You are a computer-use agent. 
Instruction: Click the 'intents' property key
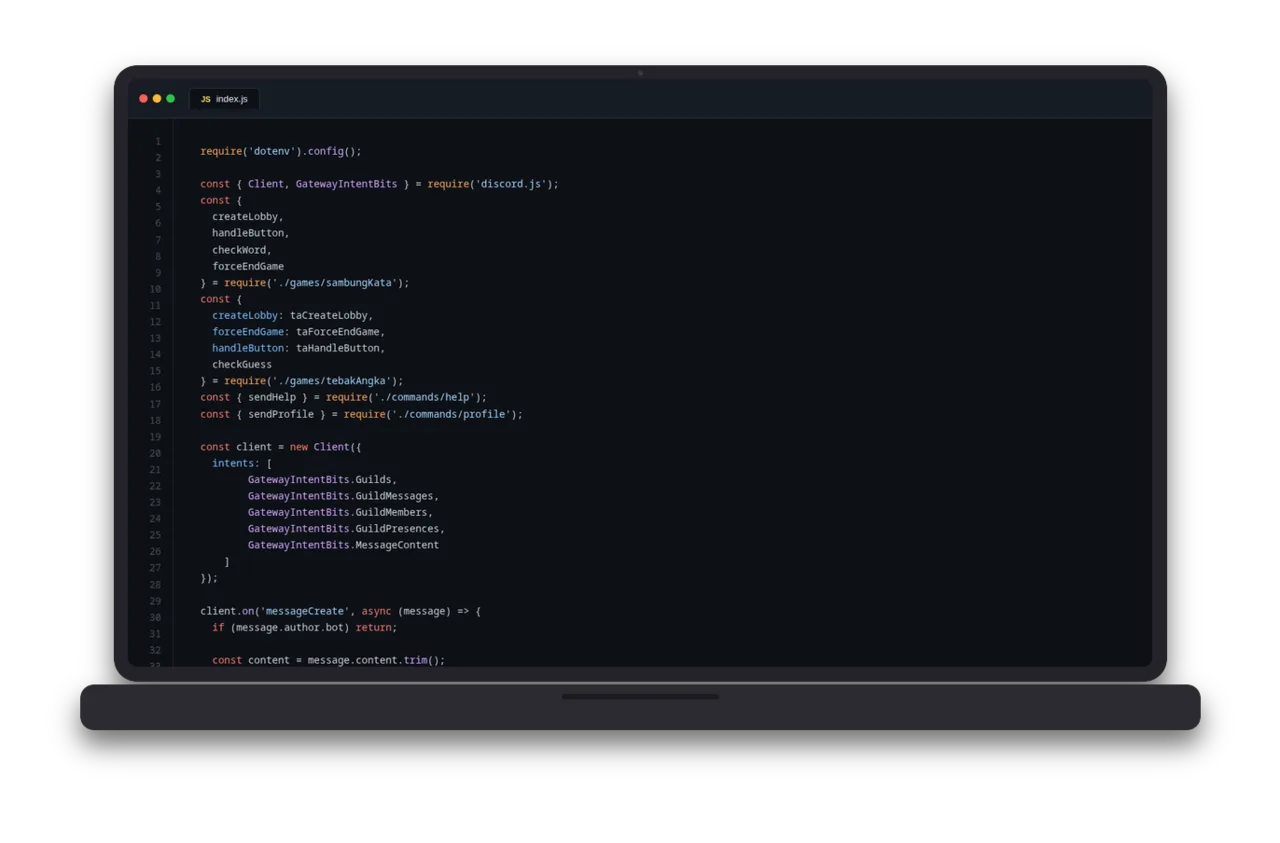pos(233,463)
